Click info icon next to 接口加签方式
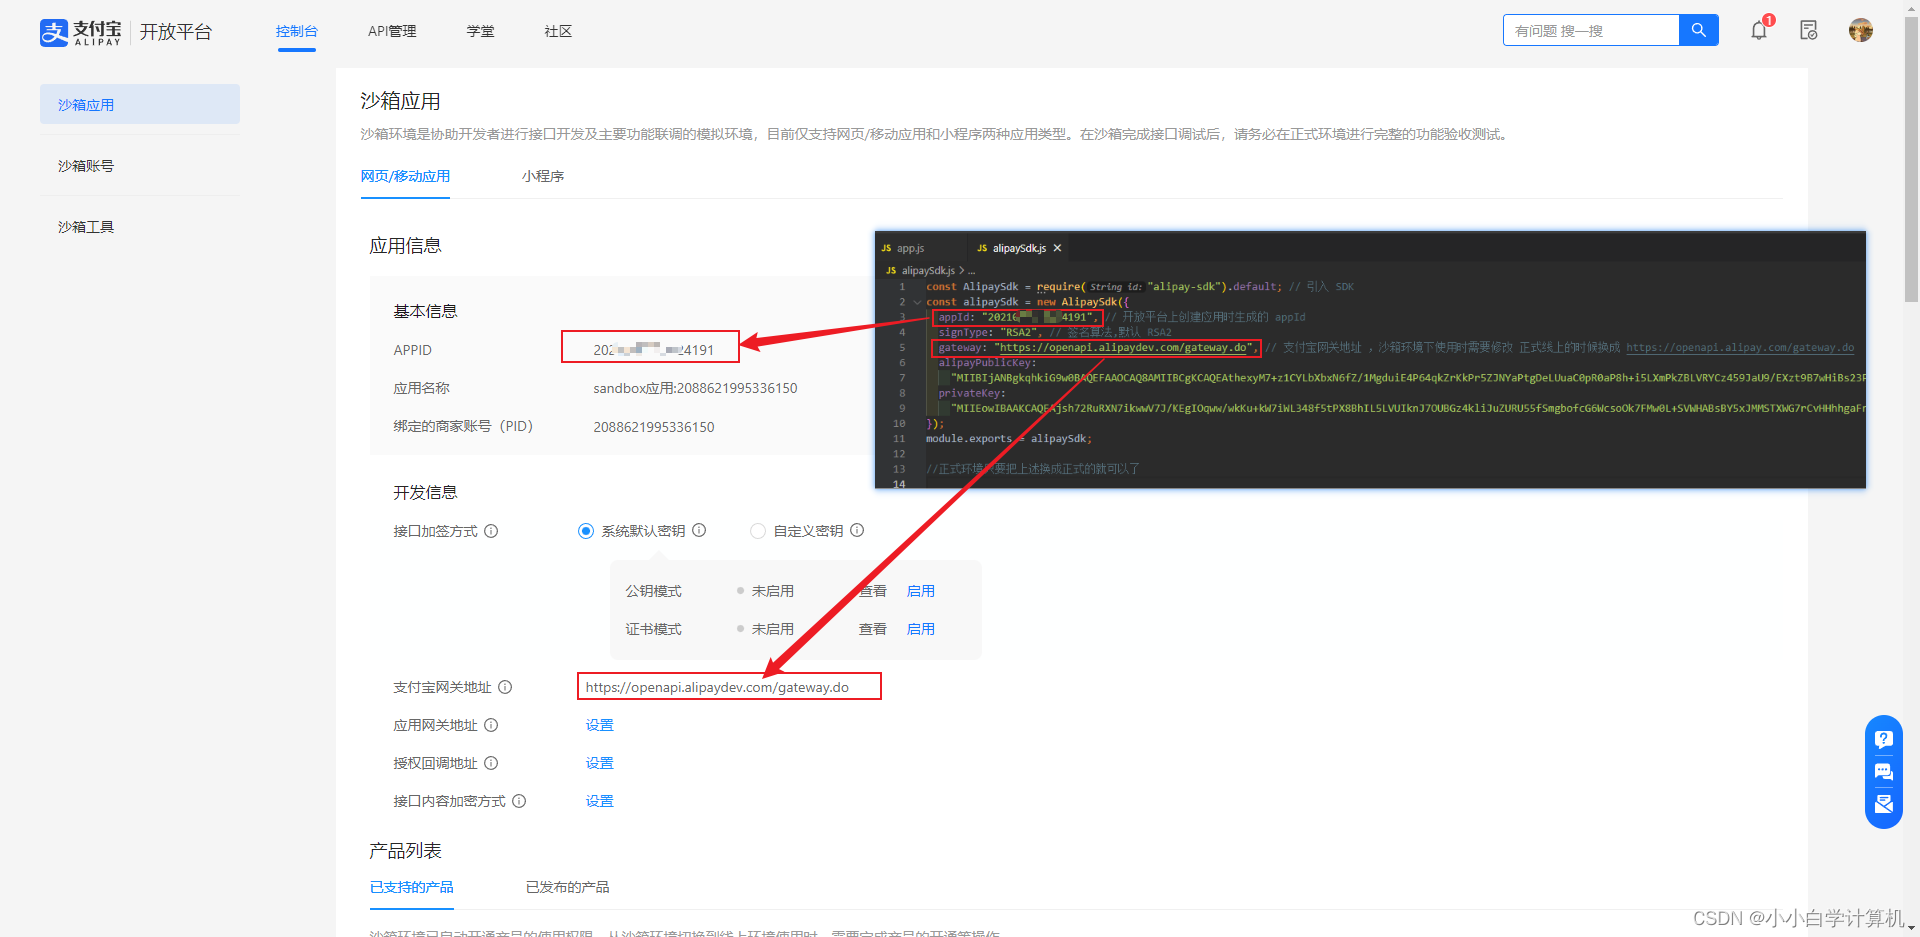The width and height of the screenshot is (1920, 937). 491,531
